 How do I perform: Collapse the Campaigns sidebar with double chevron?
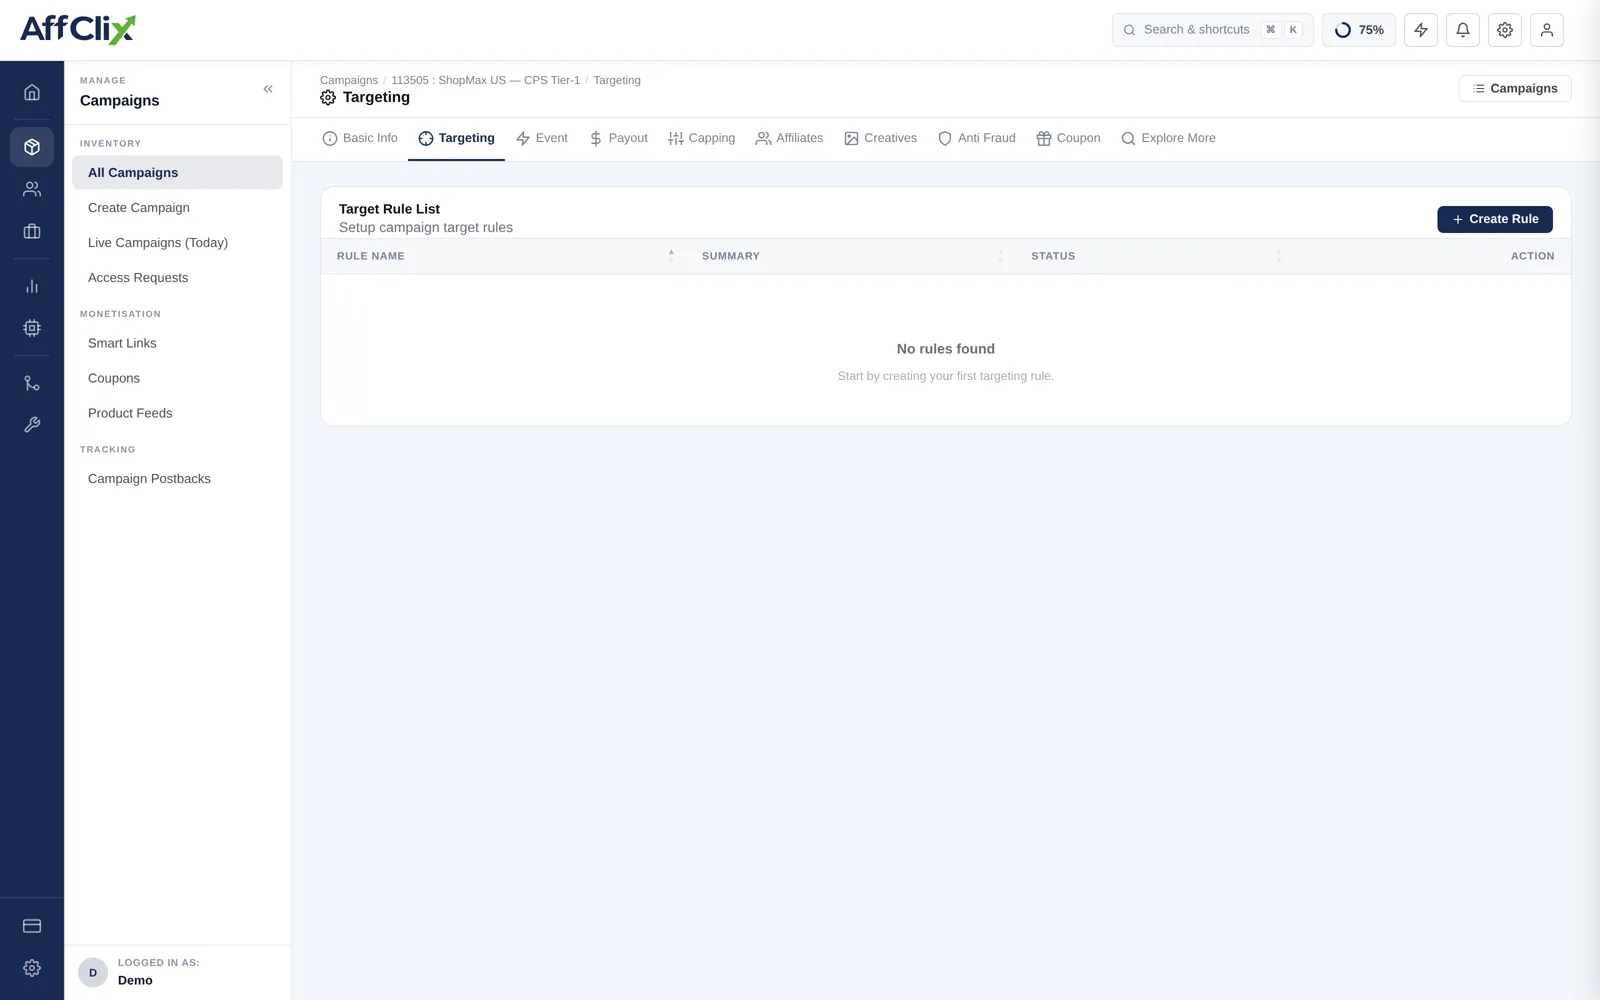(x=268, y=89)
